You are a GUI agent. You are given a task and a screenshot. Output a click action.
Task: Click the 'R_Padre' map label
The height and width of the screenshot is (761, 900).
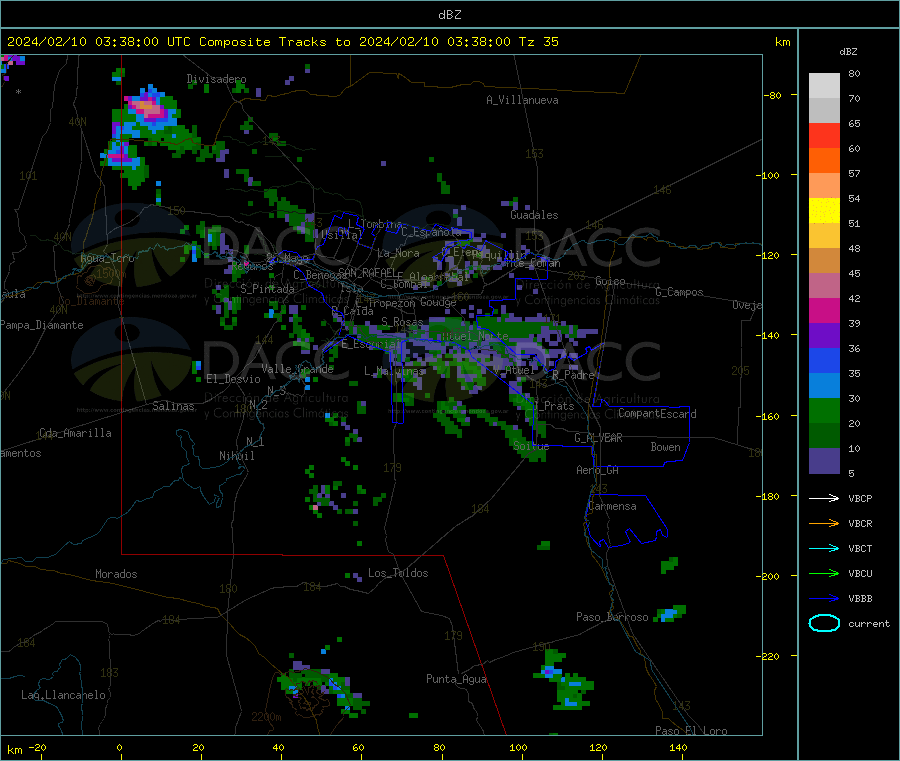(x=573, y=375)
